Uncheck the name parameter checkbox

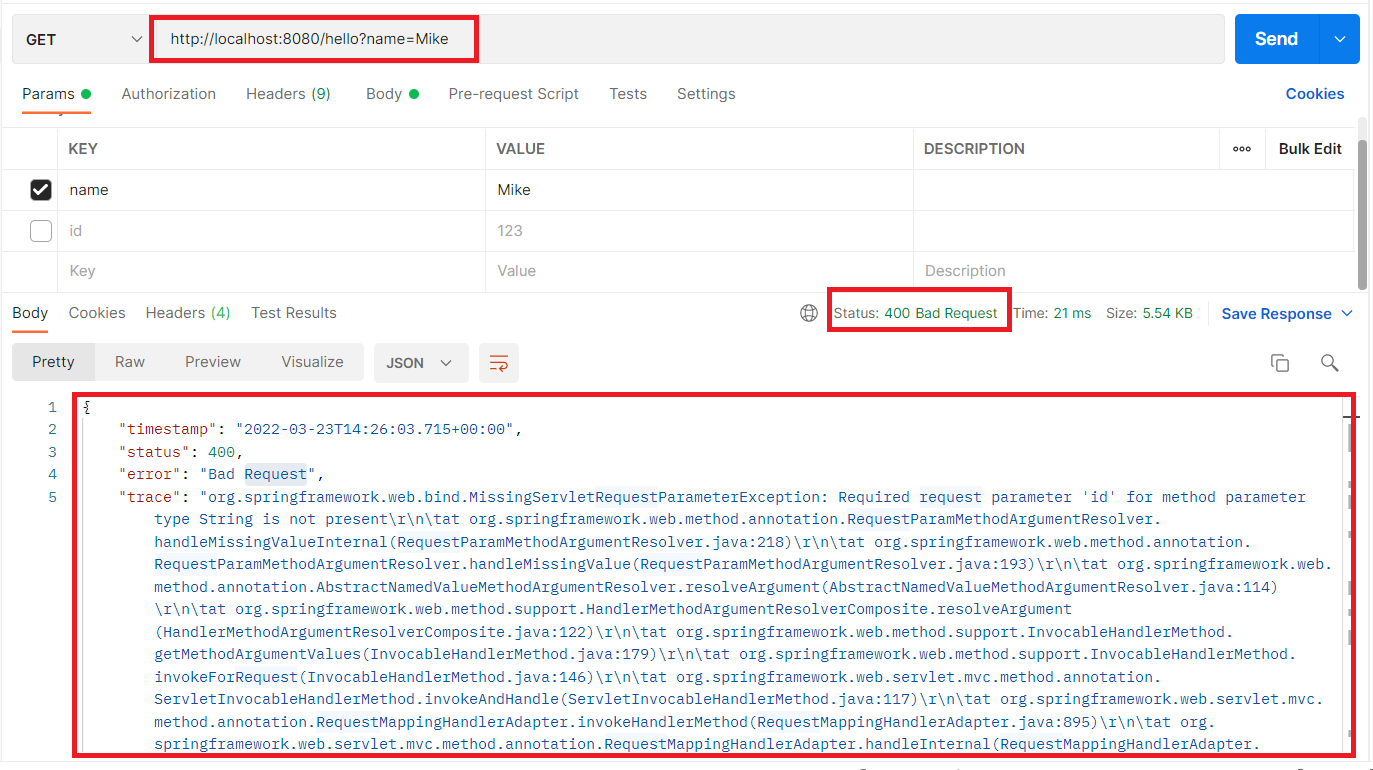(41, 190)
